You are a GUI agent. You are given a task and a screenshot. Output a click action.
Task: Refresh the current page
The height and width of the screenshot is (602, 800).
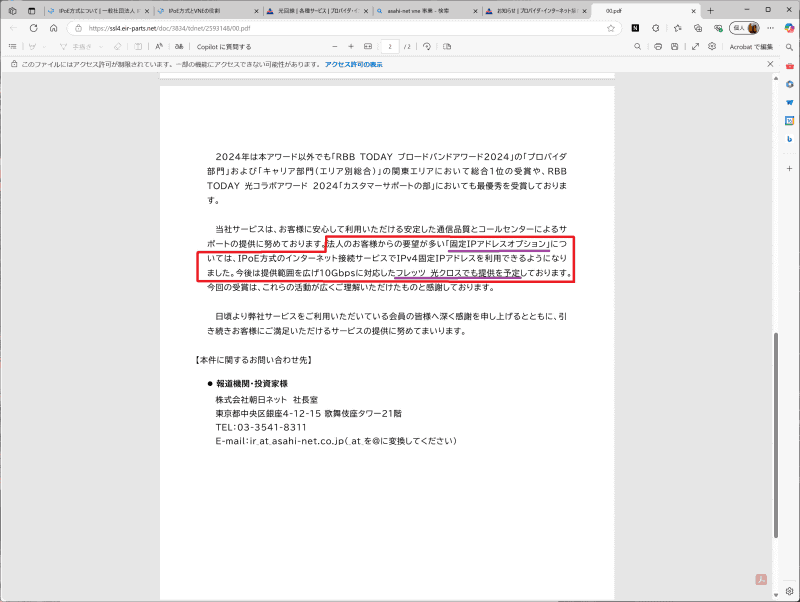pyautogui.click(x=33, y=28)
